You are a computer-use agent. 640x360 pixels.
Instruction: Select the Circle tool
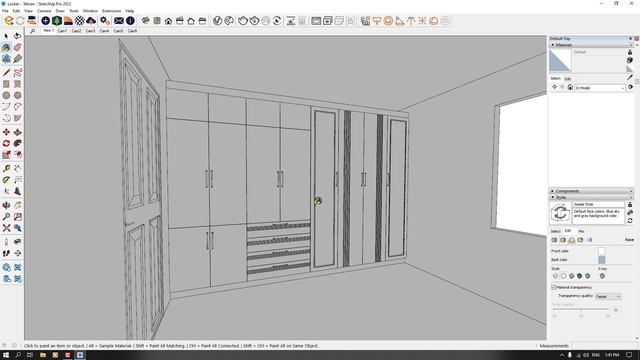[6, 95]
